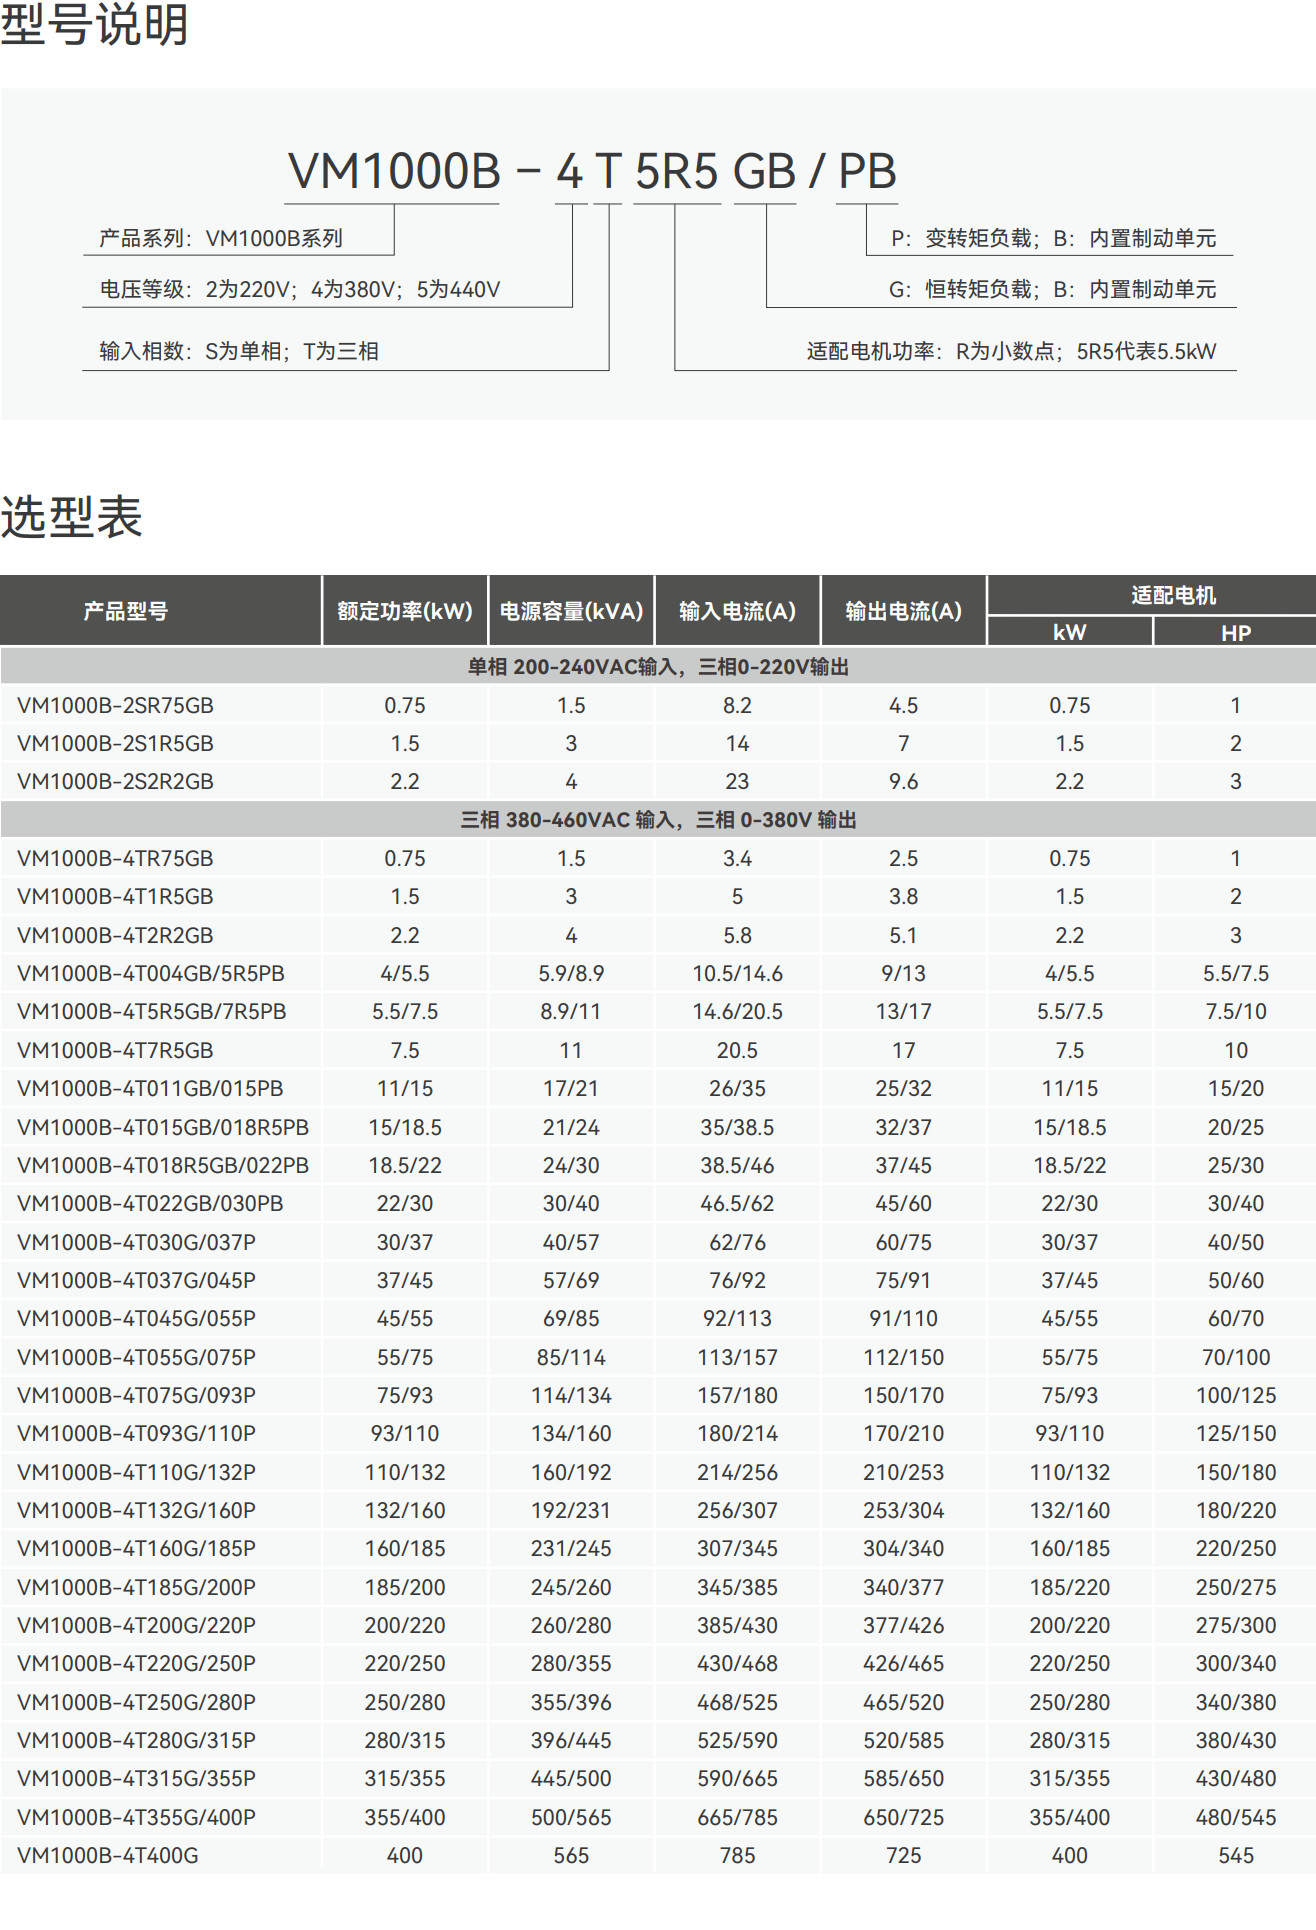Click the 适配电机功率 description line
The height and width of the screenshot is (1930, 1316).
1011,351
